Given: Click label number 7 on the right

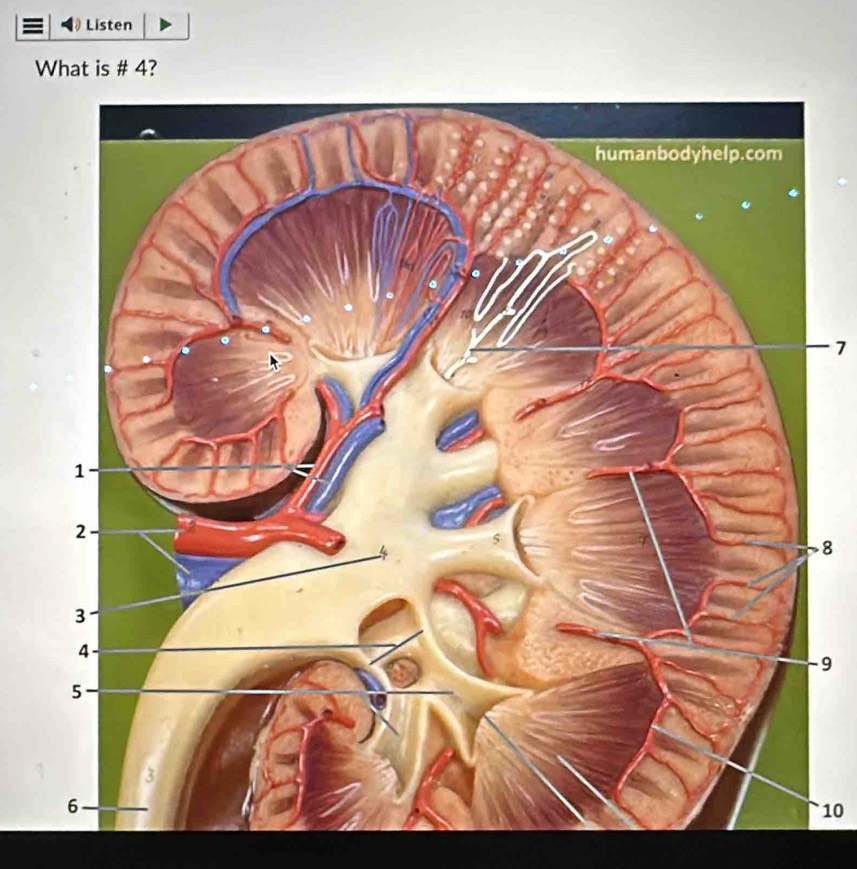Looking at the screenshot, I should (x=841, y=348).
